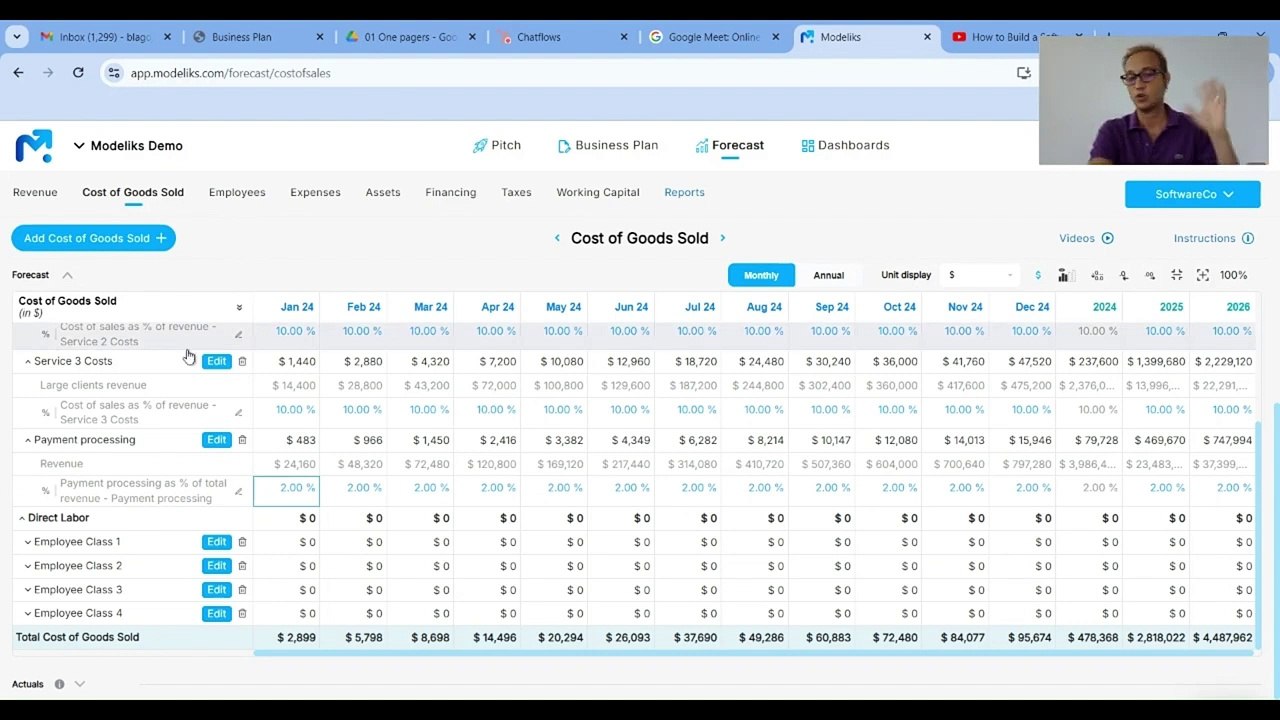The width and height of the screenshot is (1280, 720).
Task: Click the Modeliks logo icon
Action: [x=34, y=146]
